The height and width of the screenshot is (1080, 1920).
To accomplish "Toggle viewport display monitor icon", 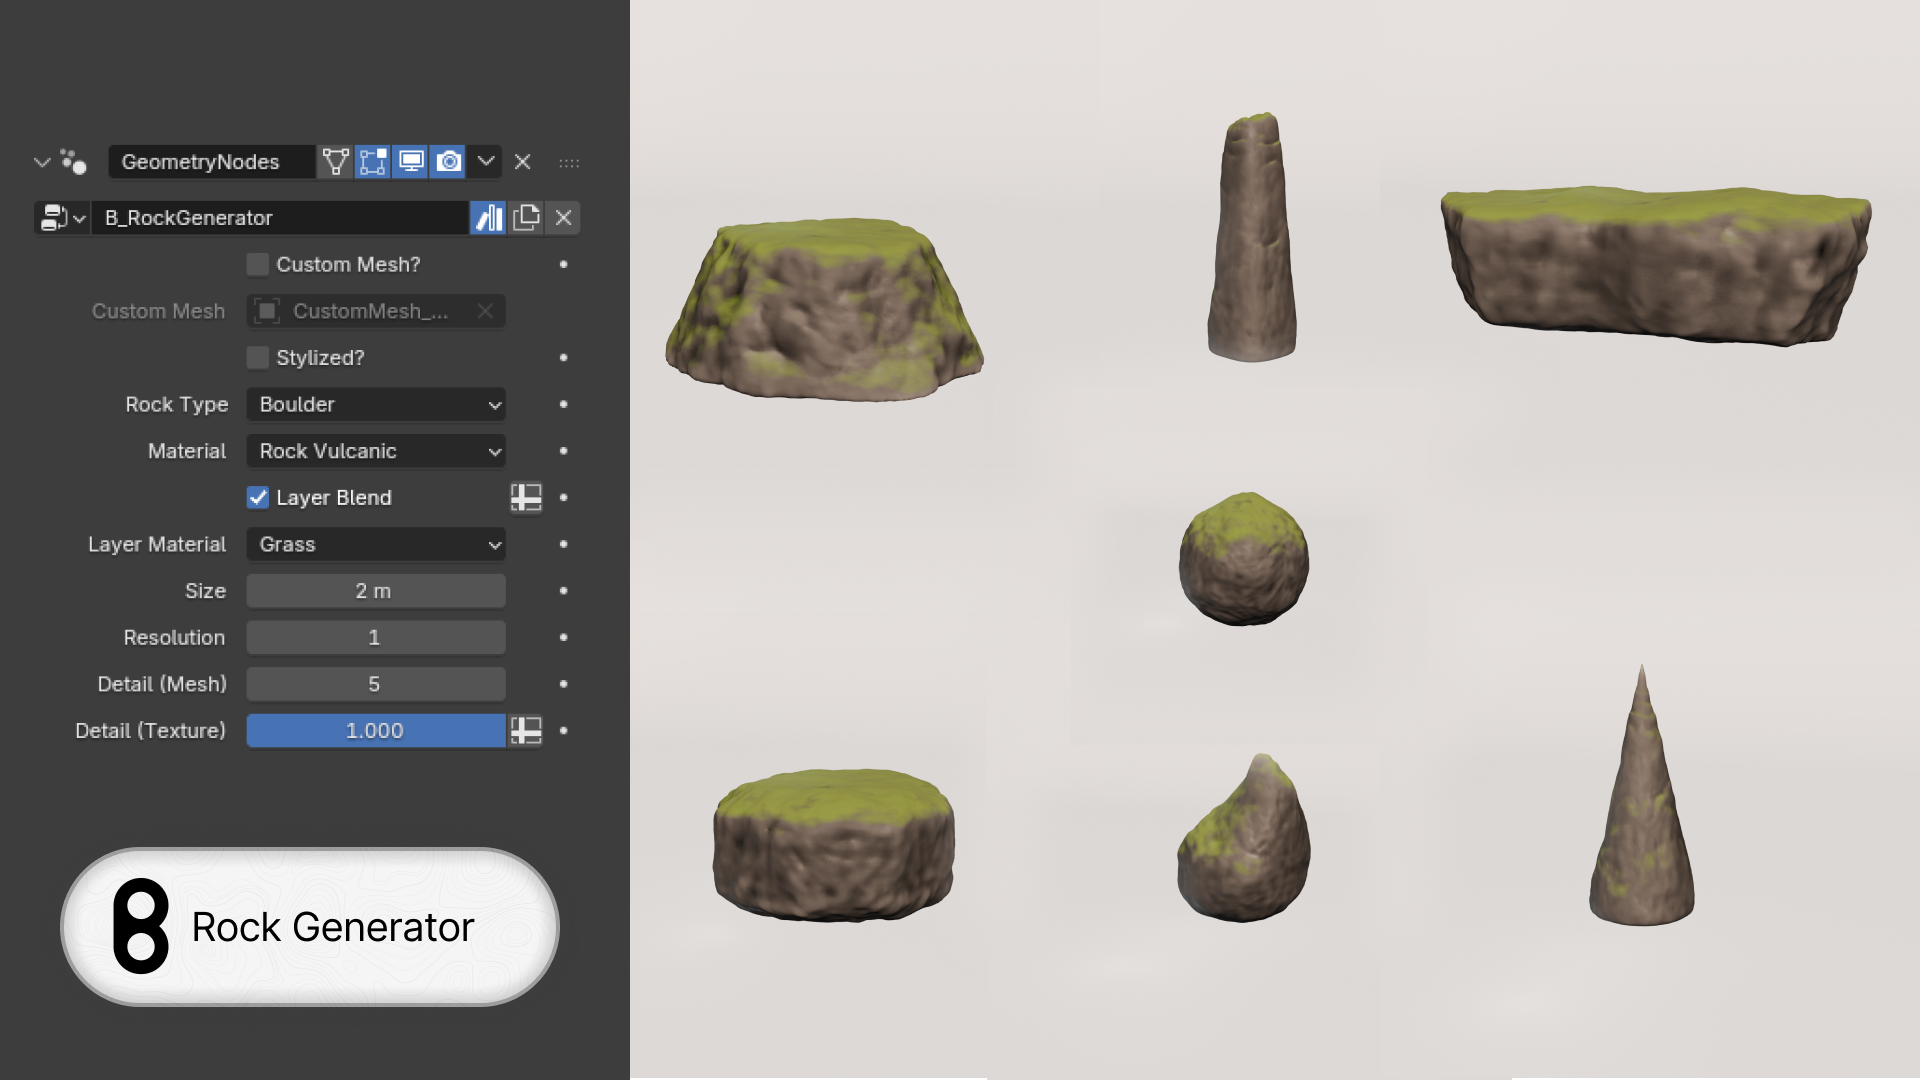I will coord(410,162).
